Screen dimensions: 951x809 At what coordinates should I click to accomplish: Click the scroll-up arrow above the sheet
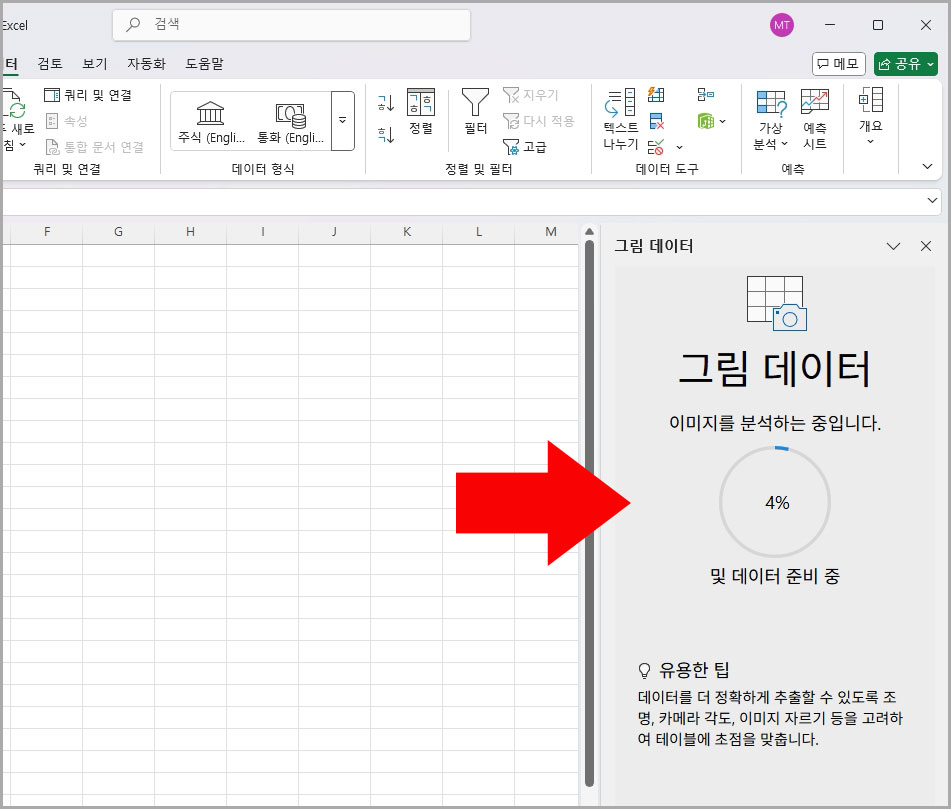(589, 232)
